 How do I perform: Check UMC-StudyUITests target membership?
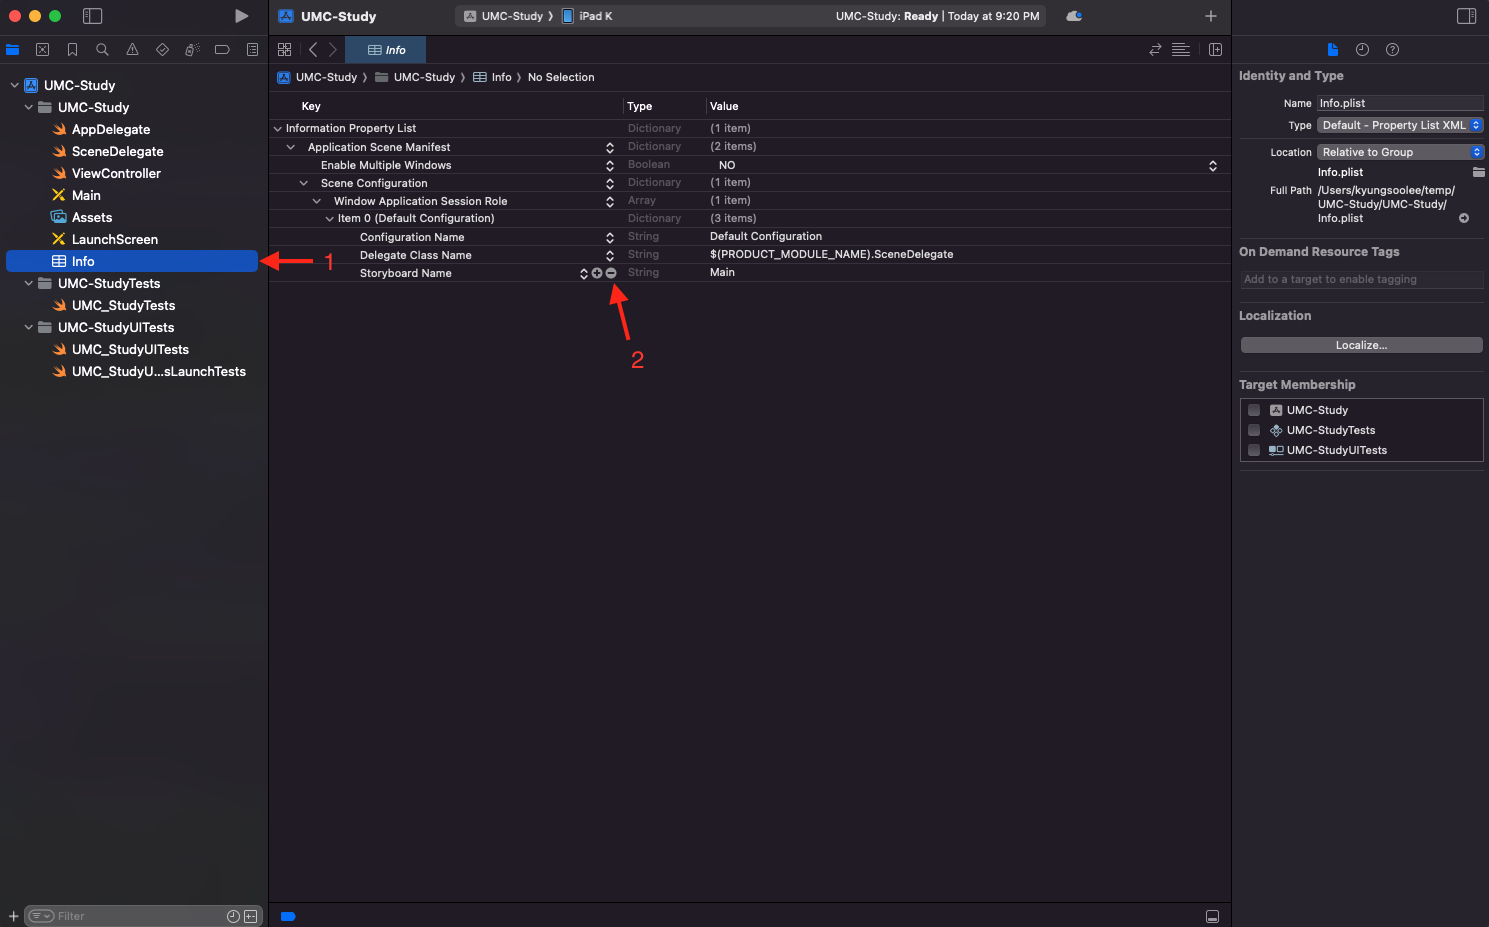tap(1254, 450)
